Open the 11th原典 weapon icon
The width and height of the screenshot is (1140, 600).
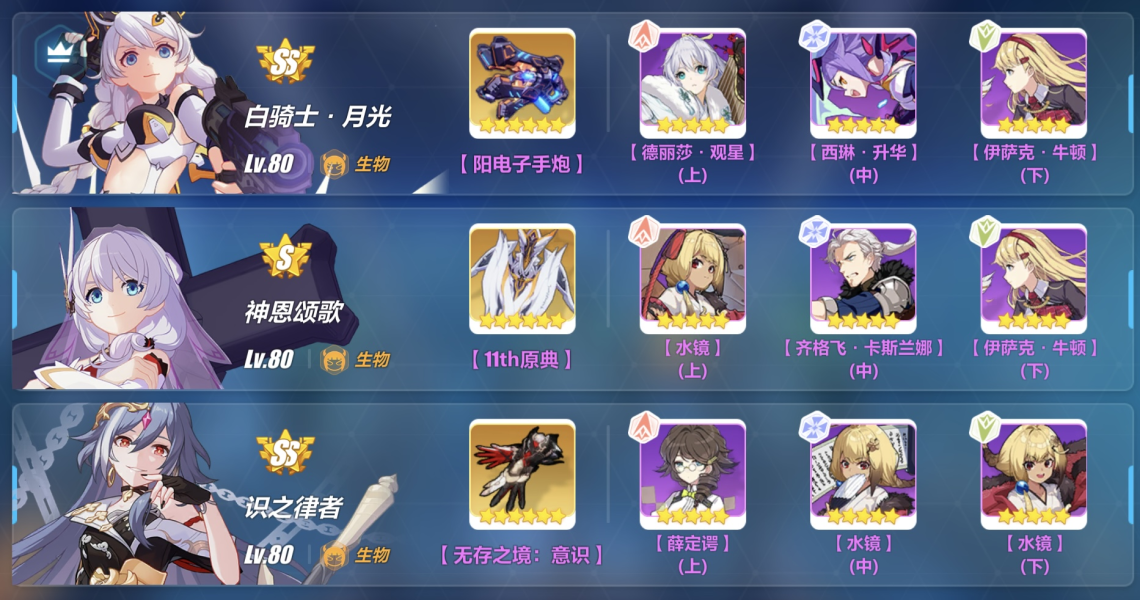[x=522, y=279]
